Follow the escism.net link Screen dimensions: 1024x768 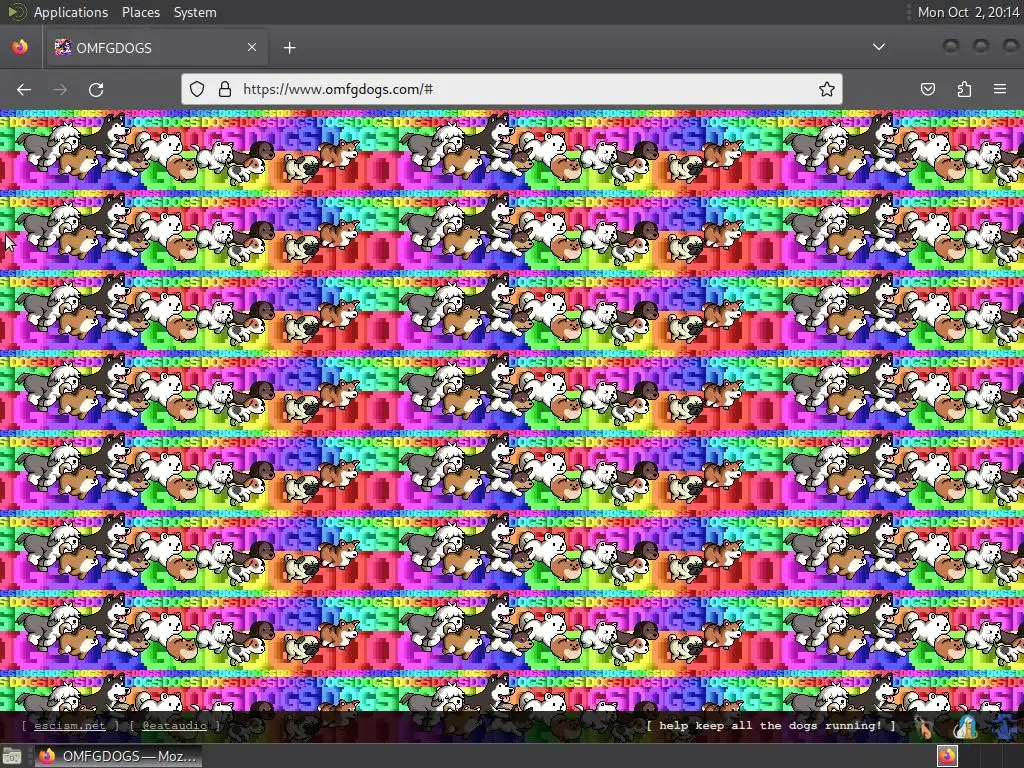(69, 726)
